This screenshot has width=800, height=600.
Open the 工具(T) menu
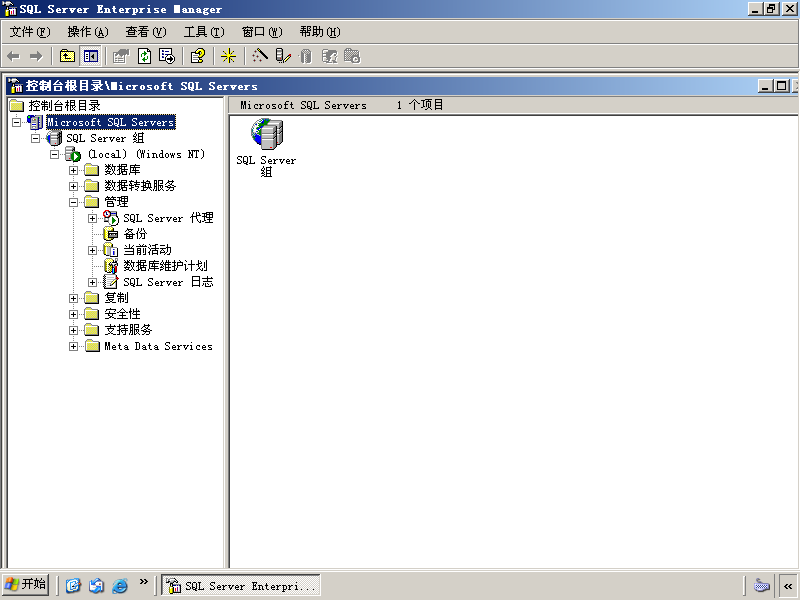204,32
